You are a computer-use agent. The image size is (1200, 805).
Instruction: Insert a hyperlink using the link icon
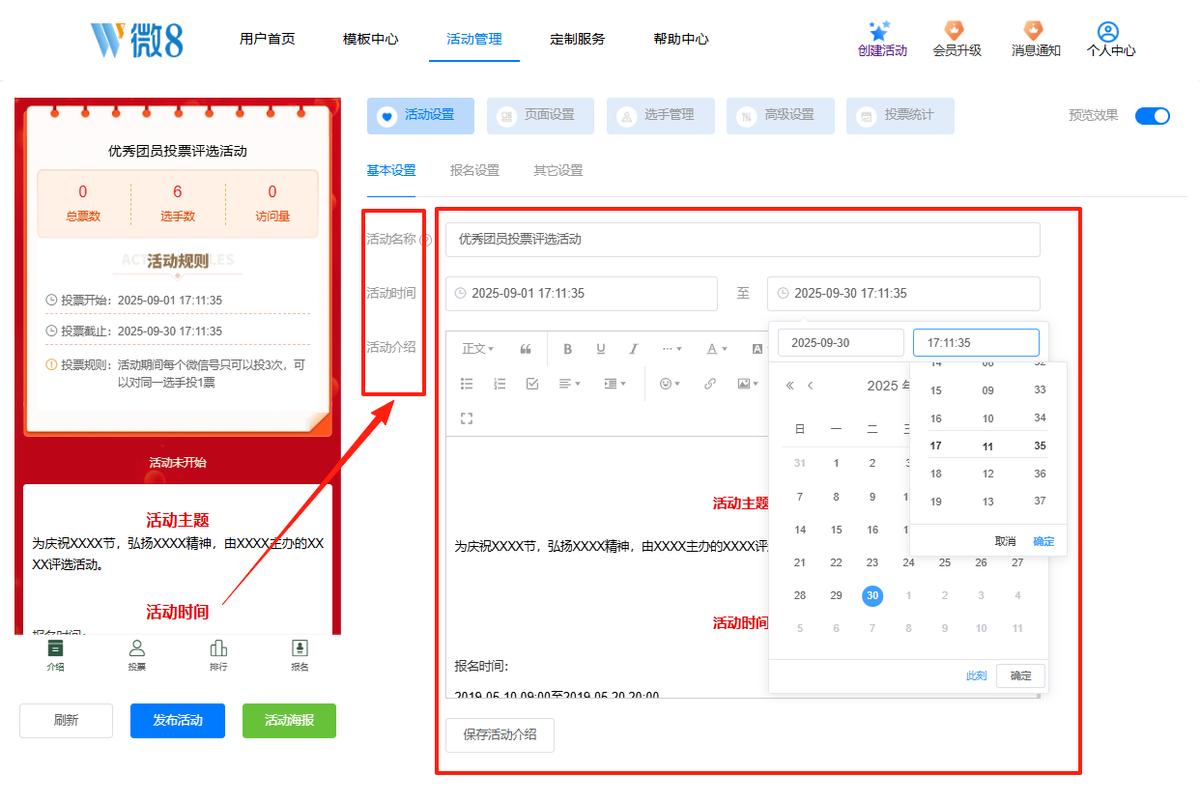click(x=710, y=384)
